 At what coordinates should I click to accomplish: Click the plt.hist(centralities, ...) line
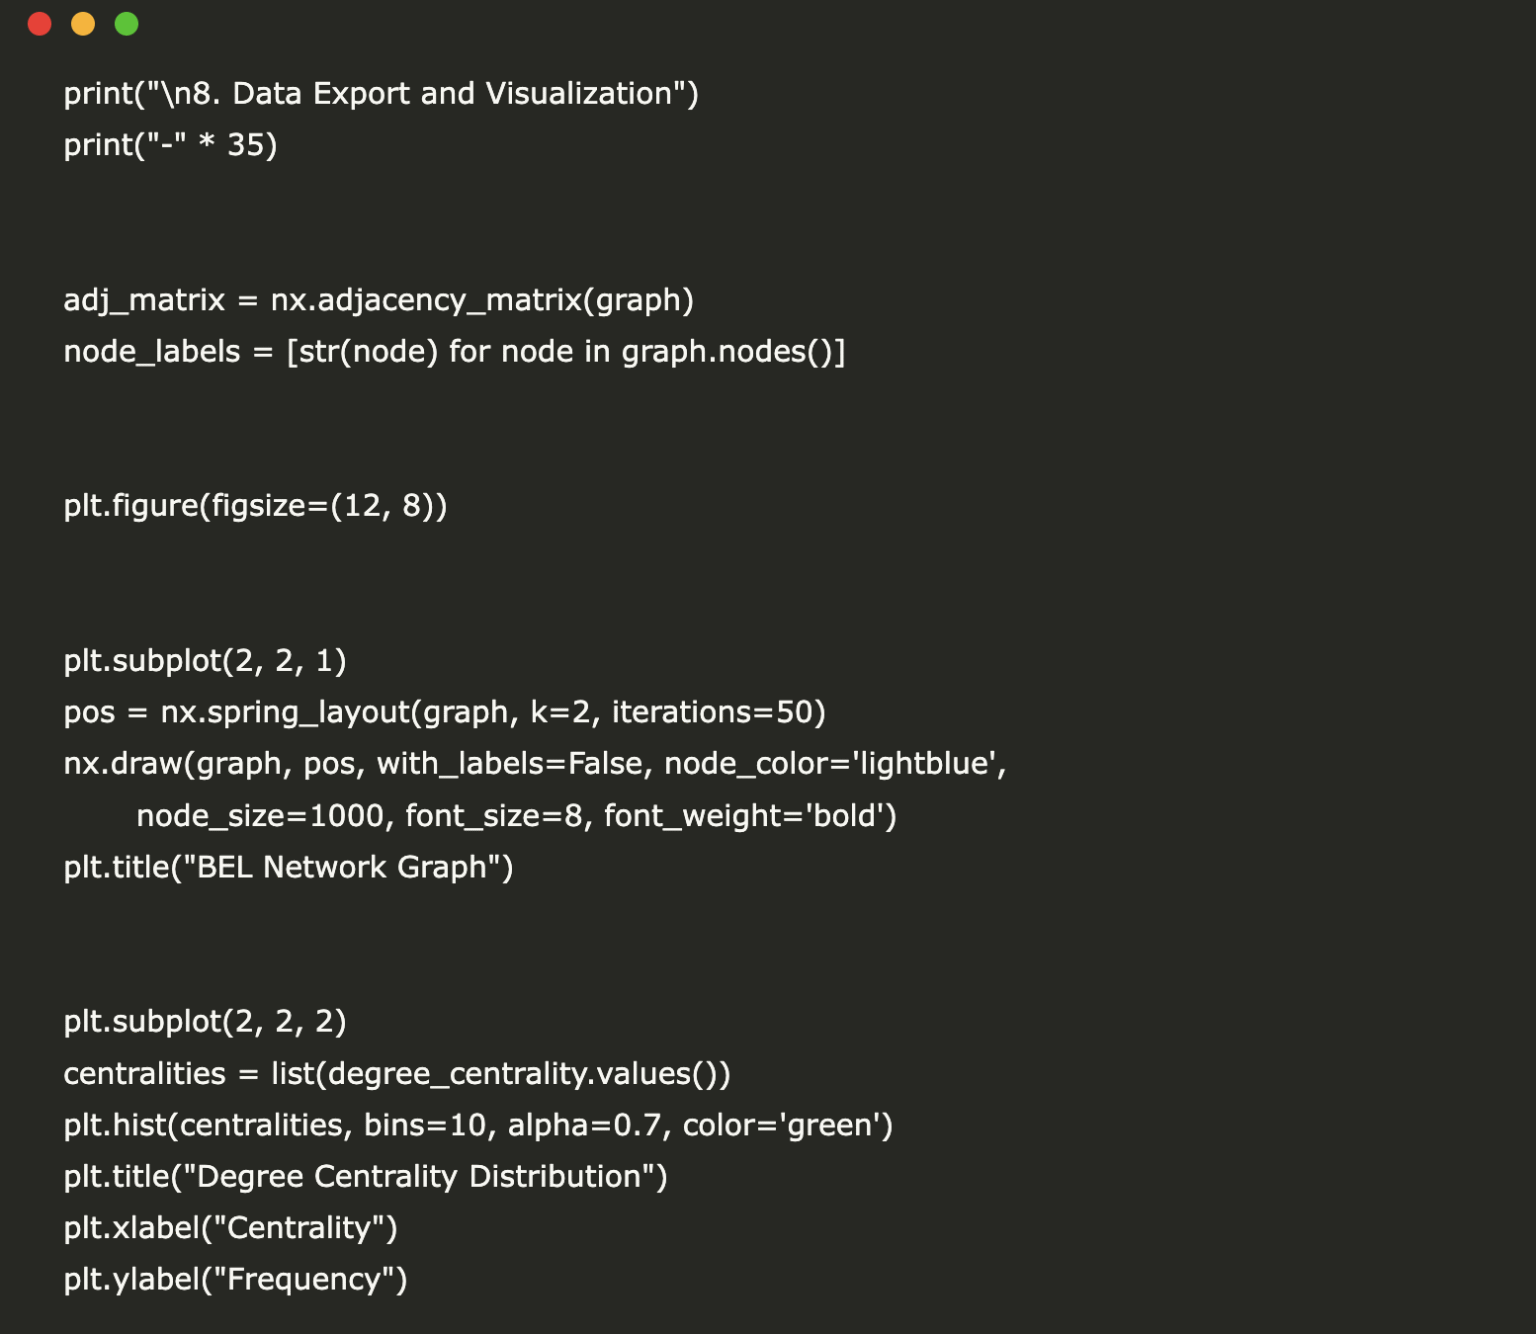478,1125
